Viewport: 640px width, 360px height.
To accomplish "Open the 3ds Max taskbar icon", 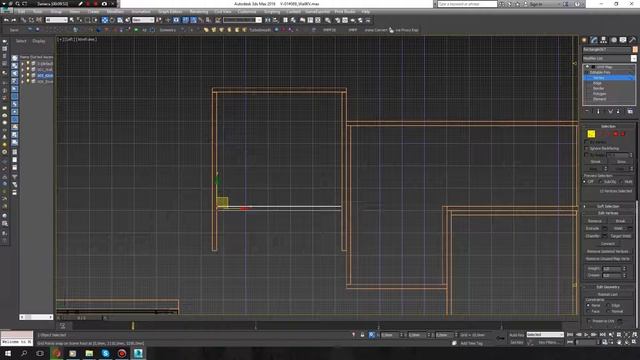I will point(138,353).
